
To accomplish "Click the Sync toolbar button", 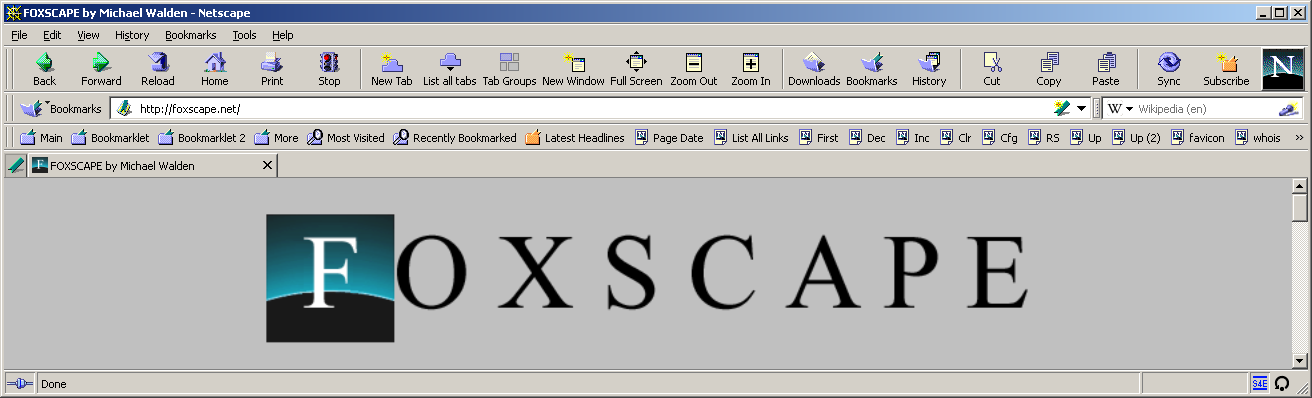I will (x=1169, y=69).
